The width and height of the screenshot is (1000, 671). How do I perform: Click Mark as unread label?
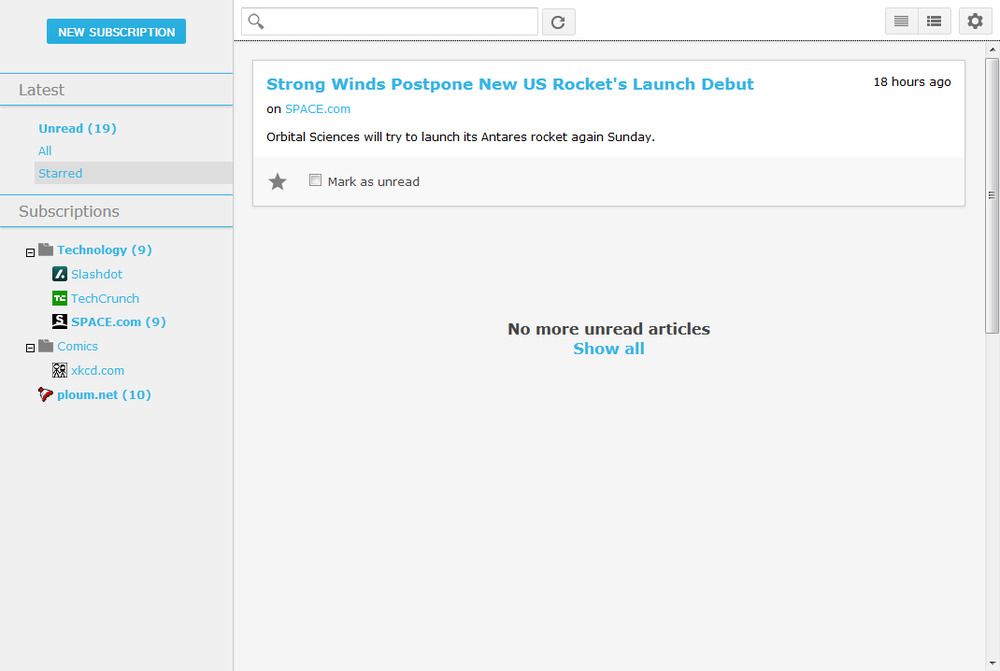click(374, 182)
